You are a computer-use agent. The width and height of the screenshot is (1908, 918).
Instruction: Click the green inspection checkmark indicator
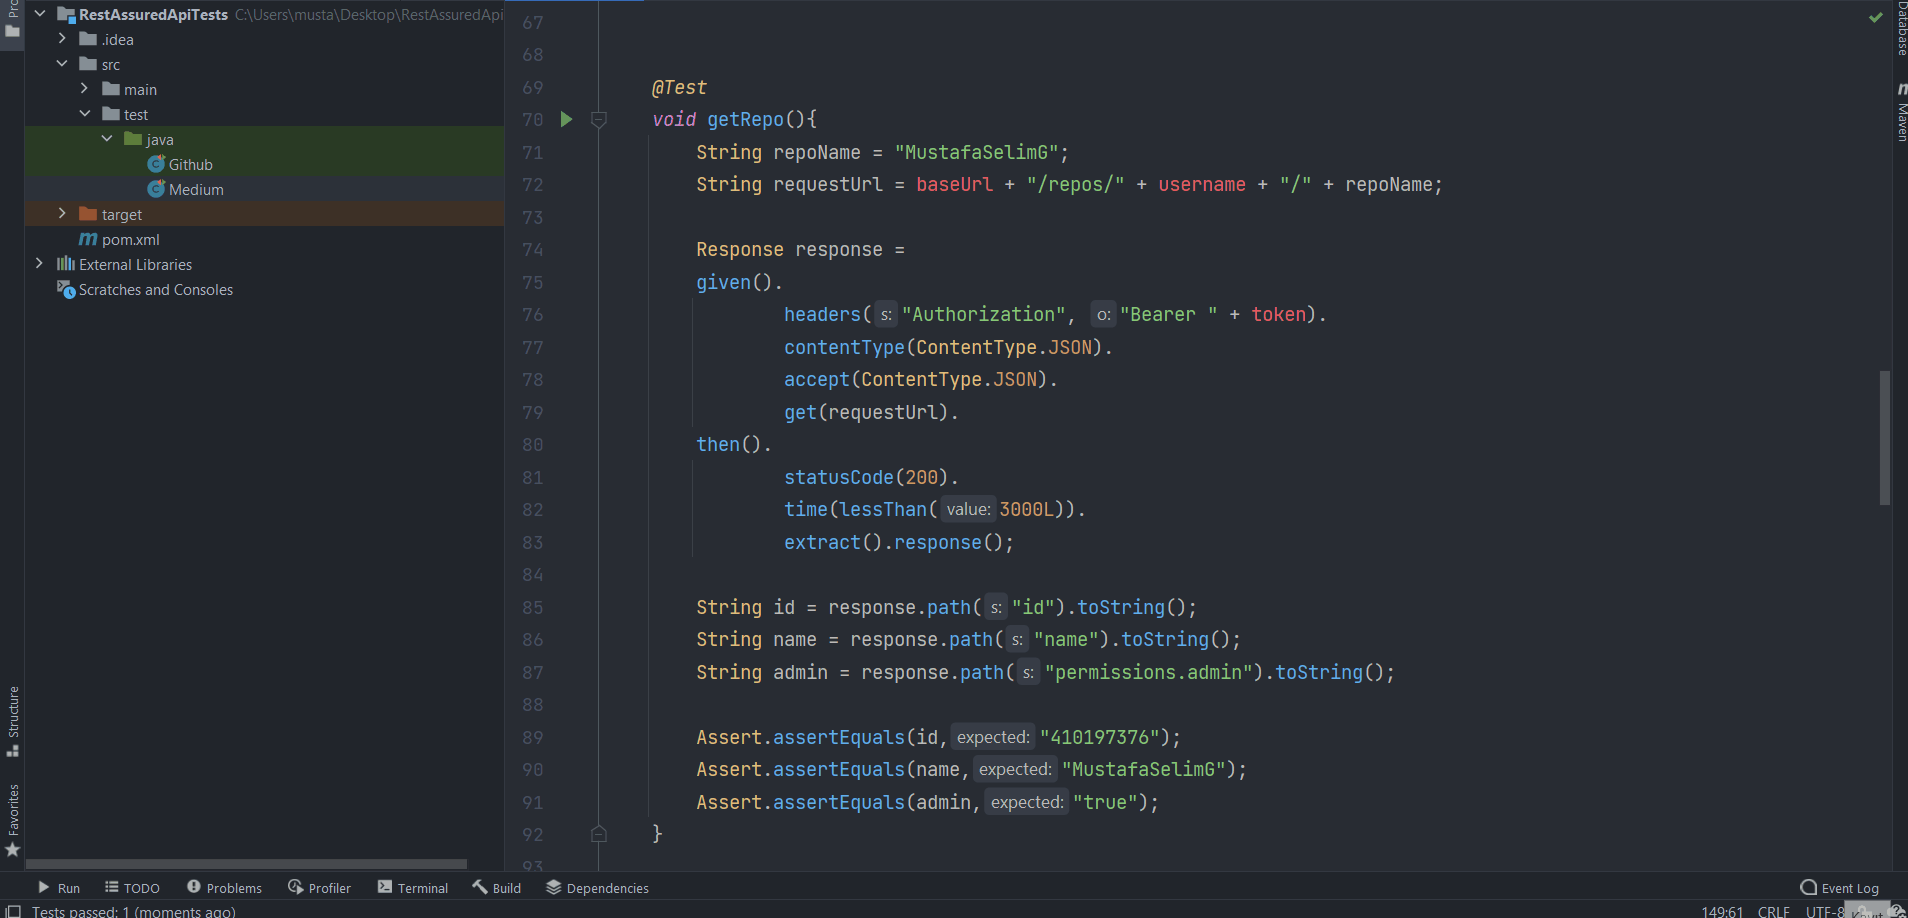coord(1875,17)
